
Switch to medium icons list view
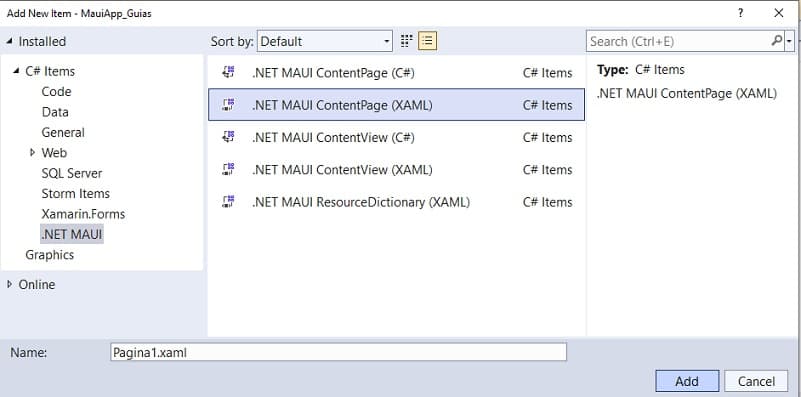pyautogui.click(x=428, y=41)
